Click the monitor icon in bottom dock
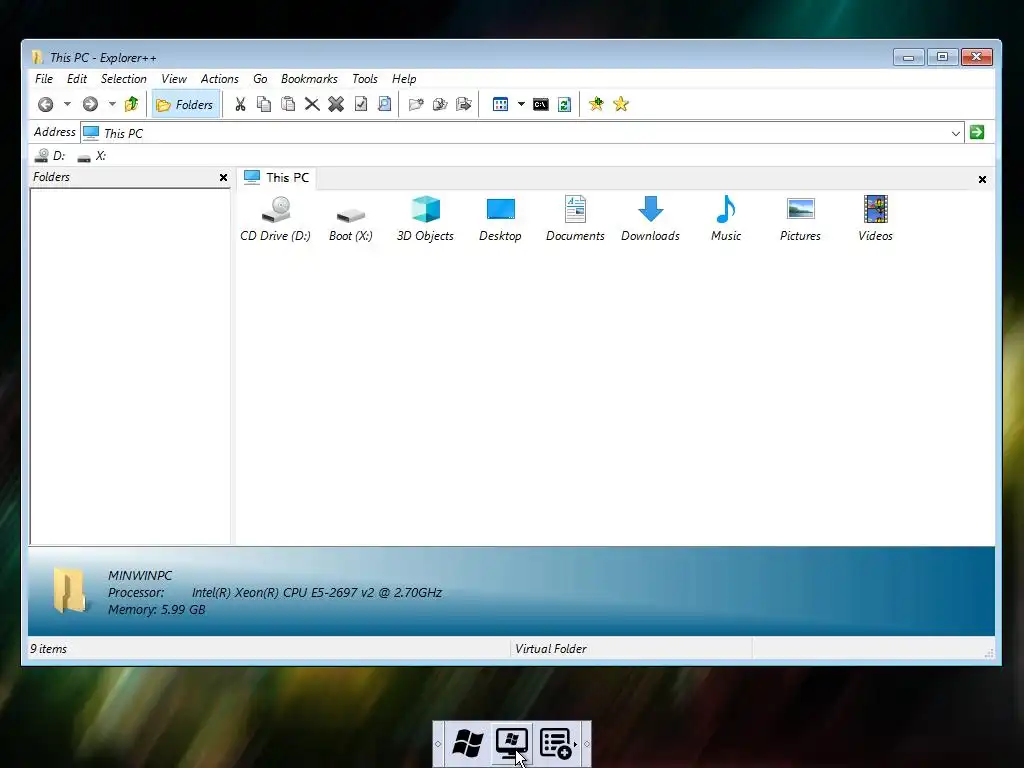Screen dimensions: 1024x768 point(512,744)
